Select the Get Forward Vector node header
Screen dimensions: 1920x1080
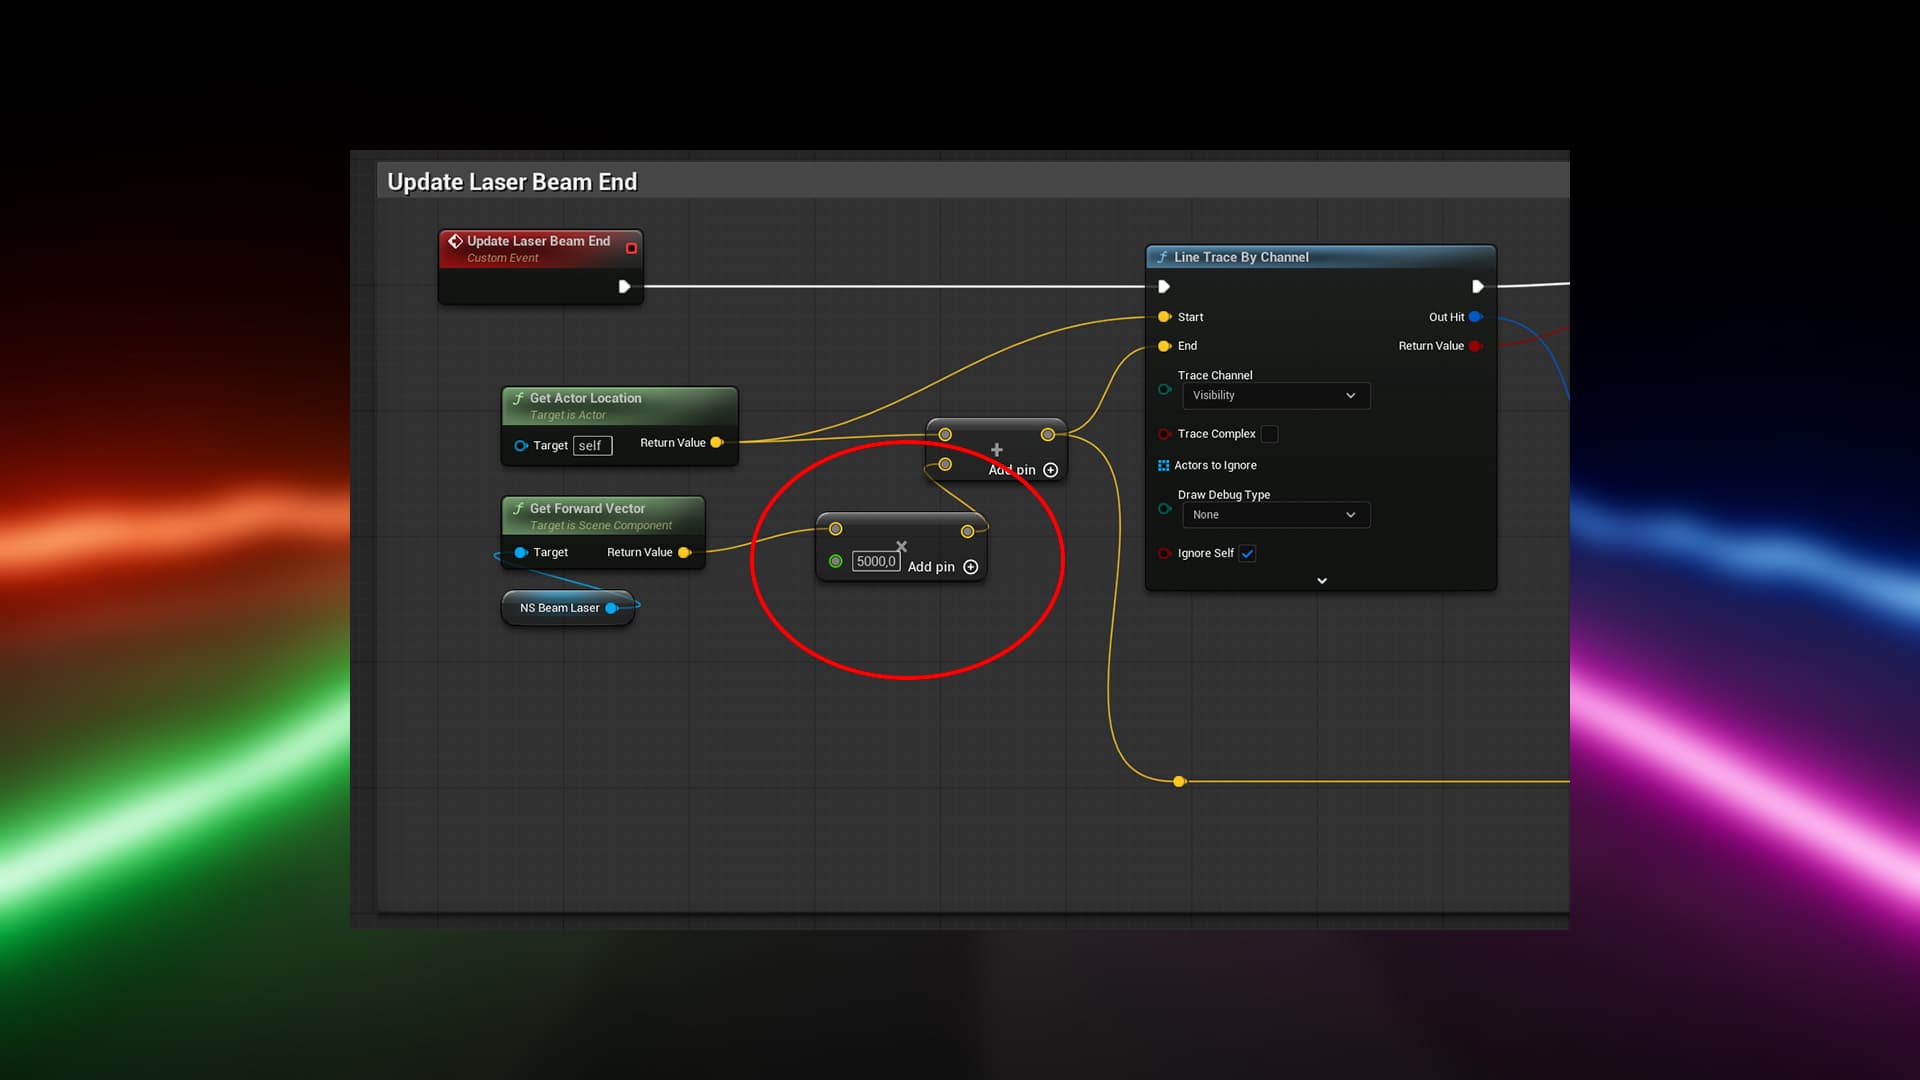tap(603, 515)
